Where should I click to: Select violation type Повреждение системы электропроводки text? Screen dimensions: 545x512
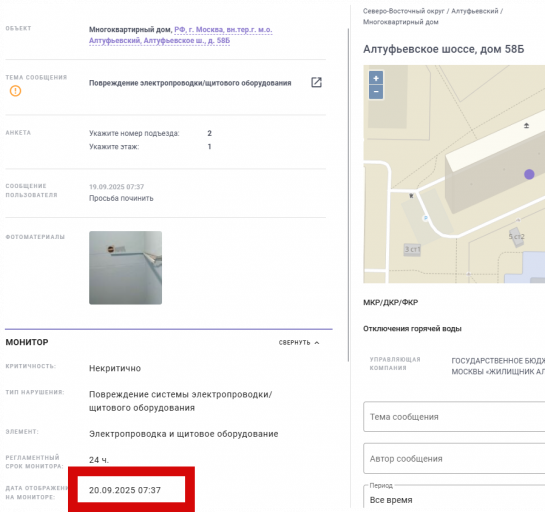[x=180, y=401]
